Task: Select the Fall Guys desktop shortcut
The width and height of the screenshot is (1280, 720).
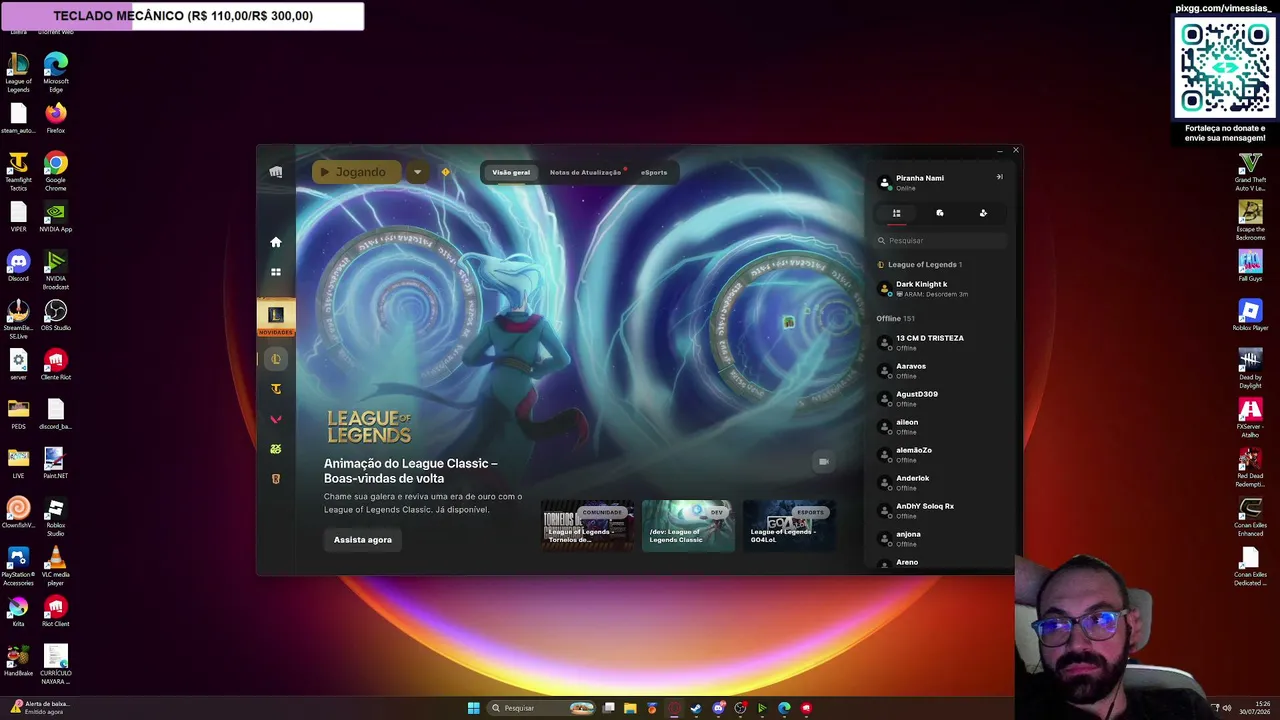Action: click(1250, 266)
